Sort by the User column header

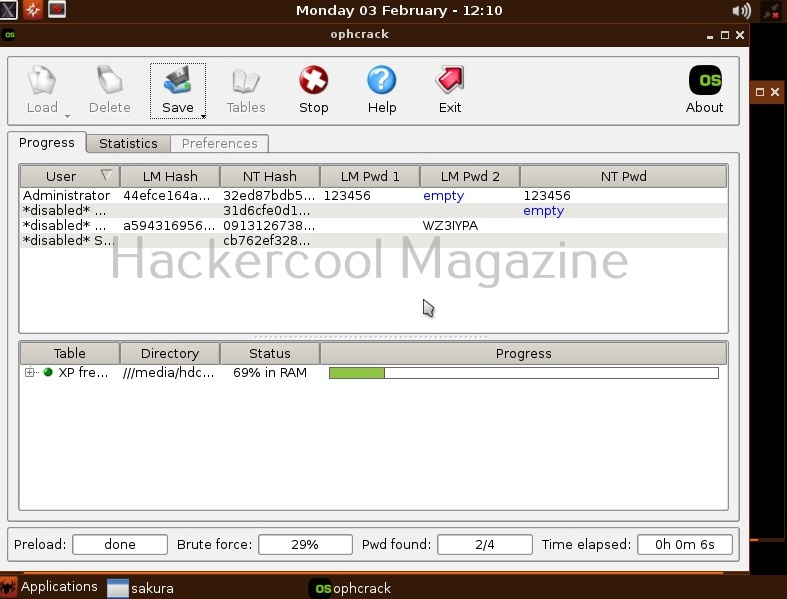click(70, 176)
